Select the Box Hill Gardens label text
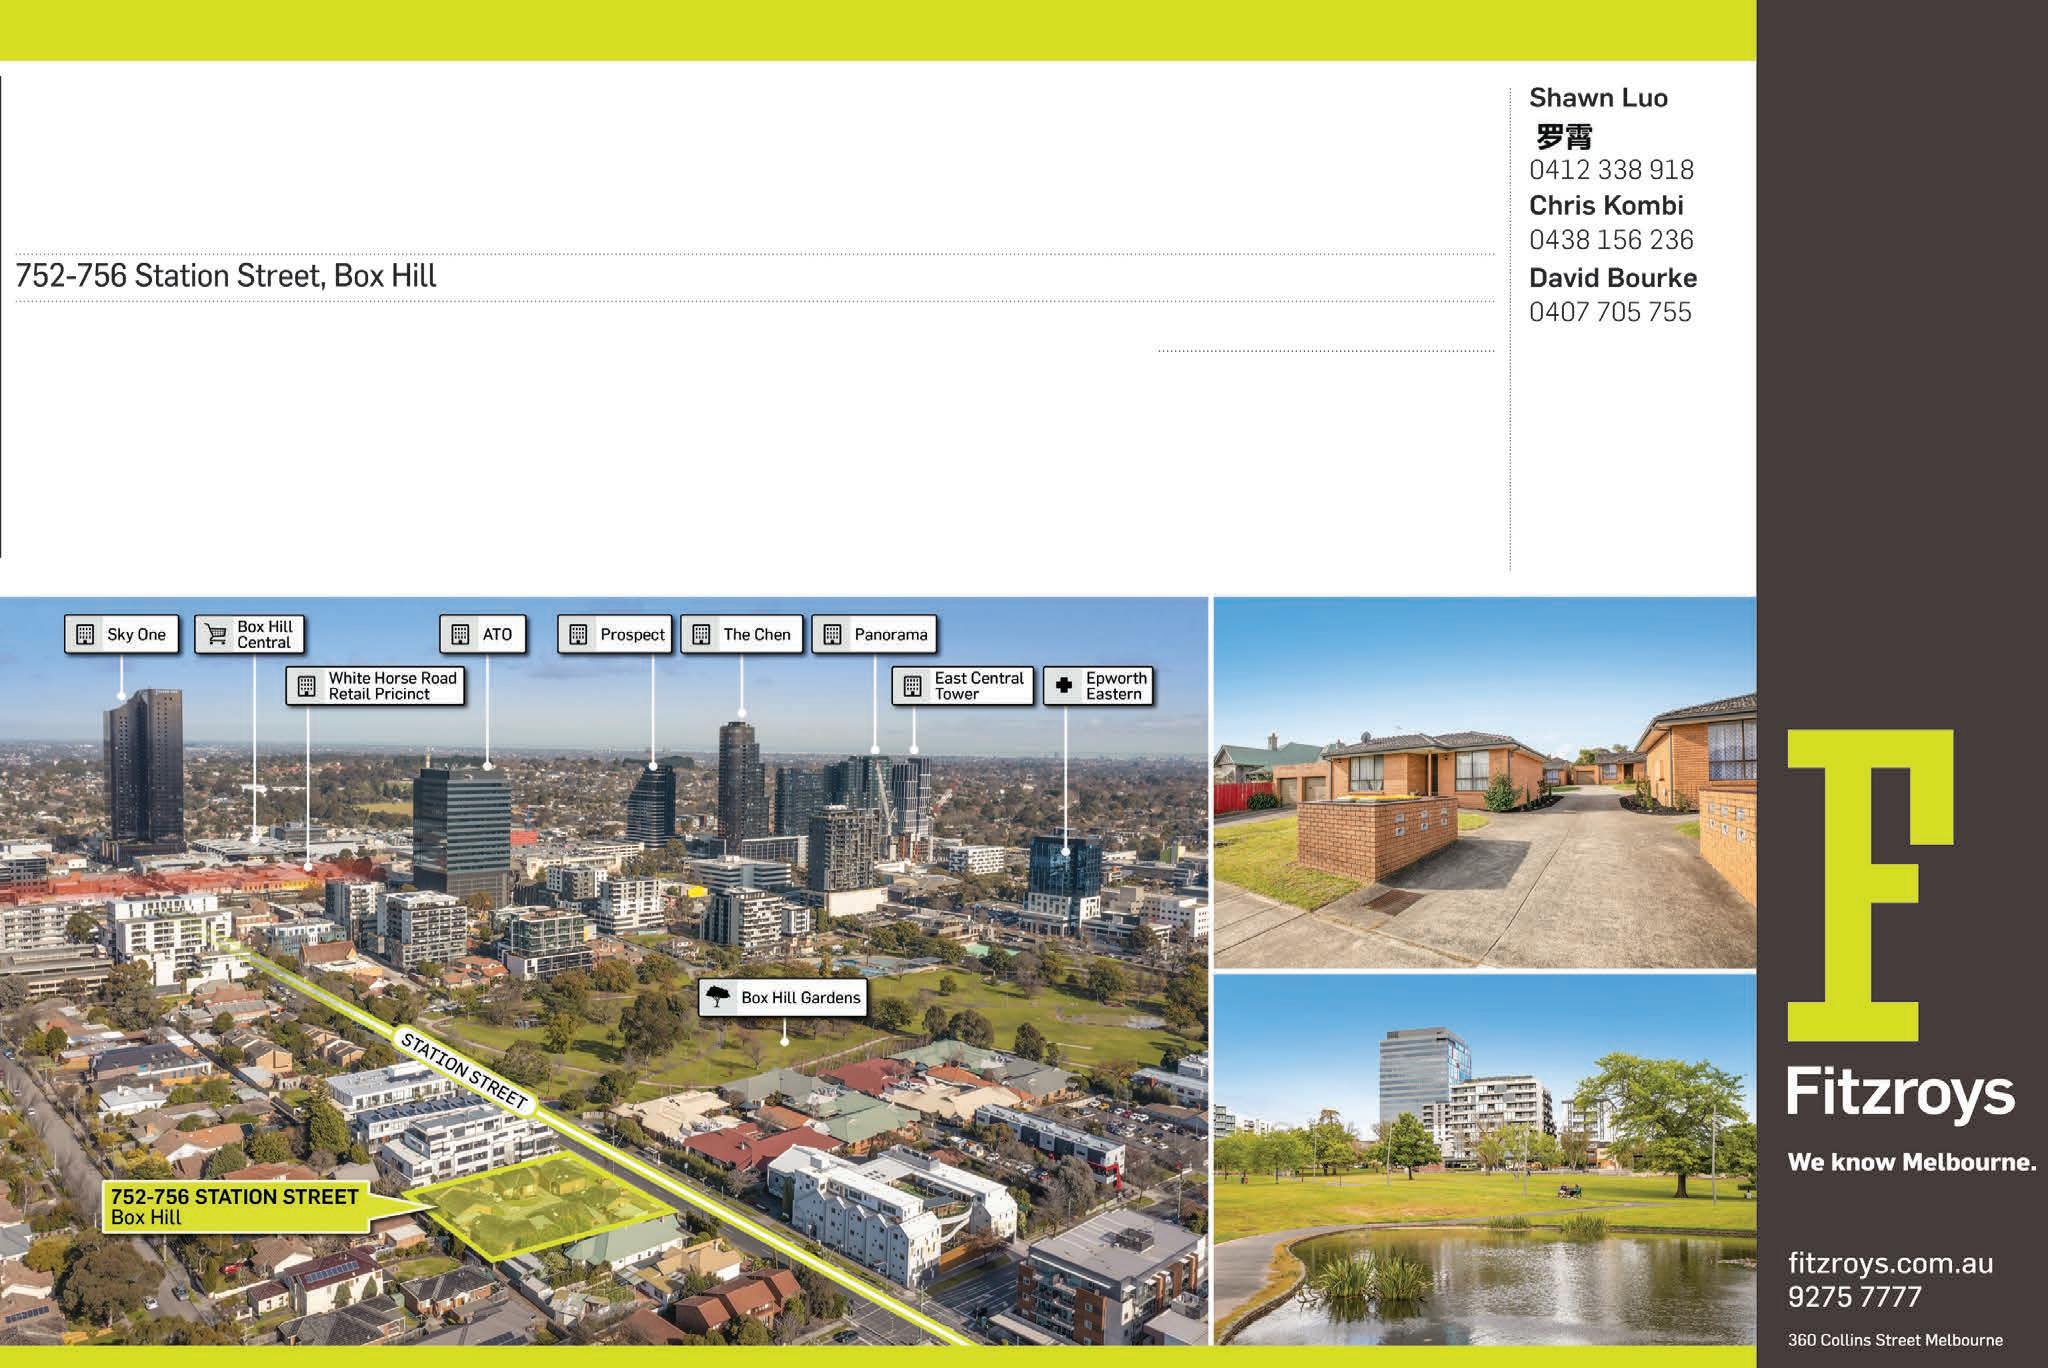This screenshot has width=2048, height=1368. pos(801,997)
